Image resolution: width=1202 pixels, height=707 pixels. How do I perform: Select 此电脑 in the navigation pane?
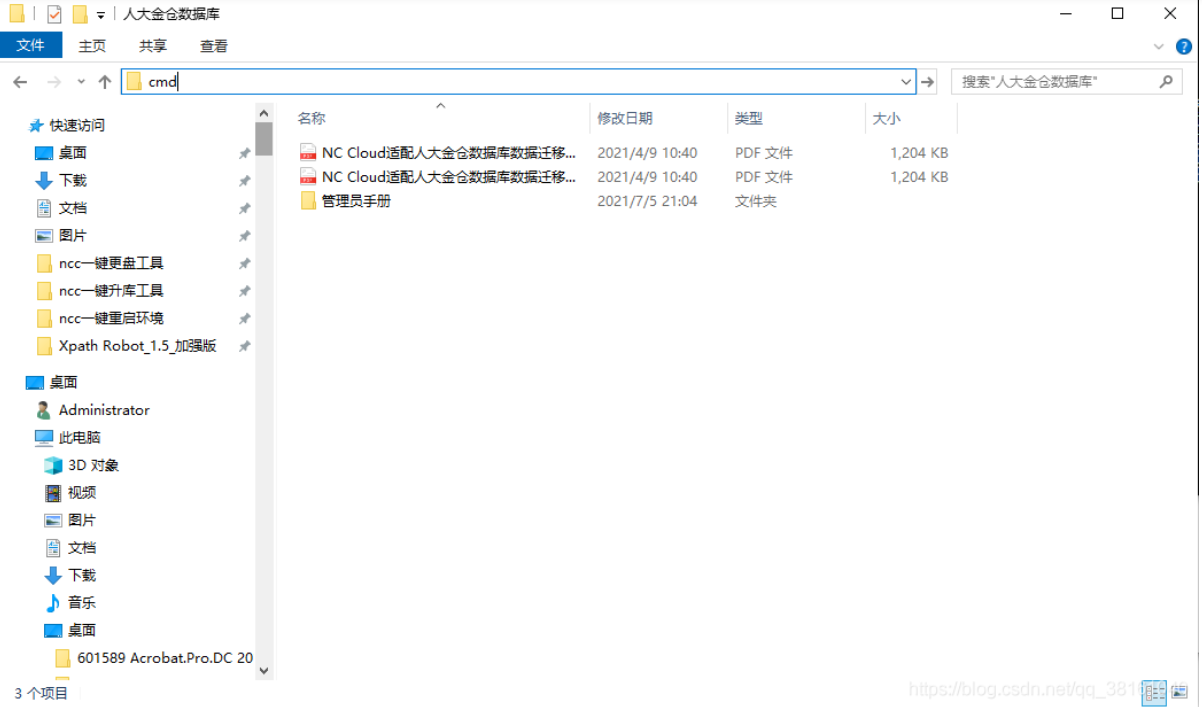[x=79, y=437]
